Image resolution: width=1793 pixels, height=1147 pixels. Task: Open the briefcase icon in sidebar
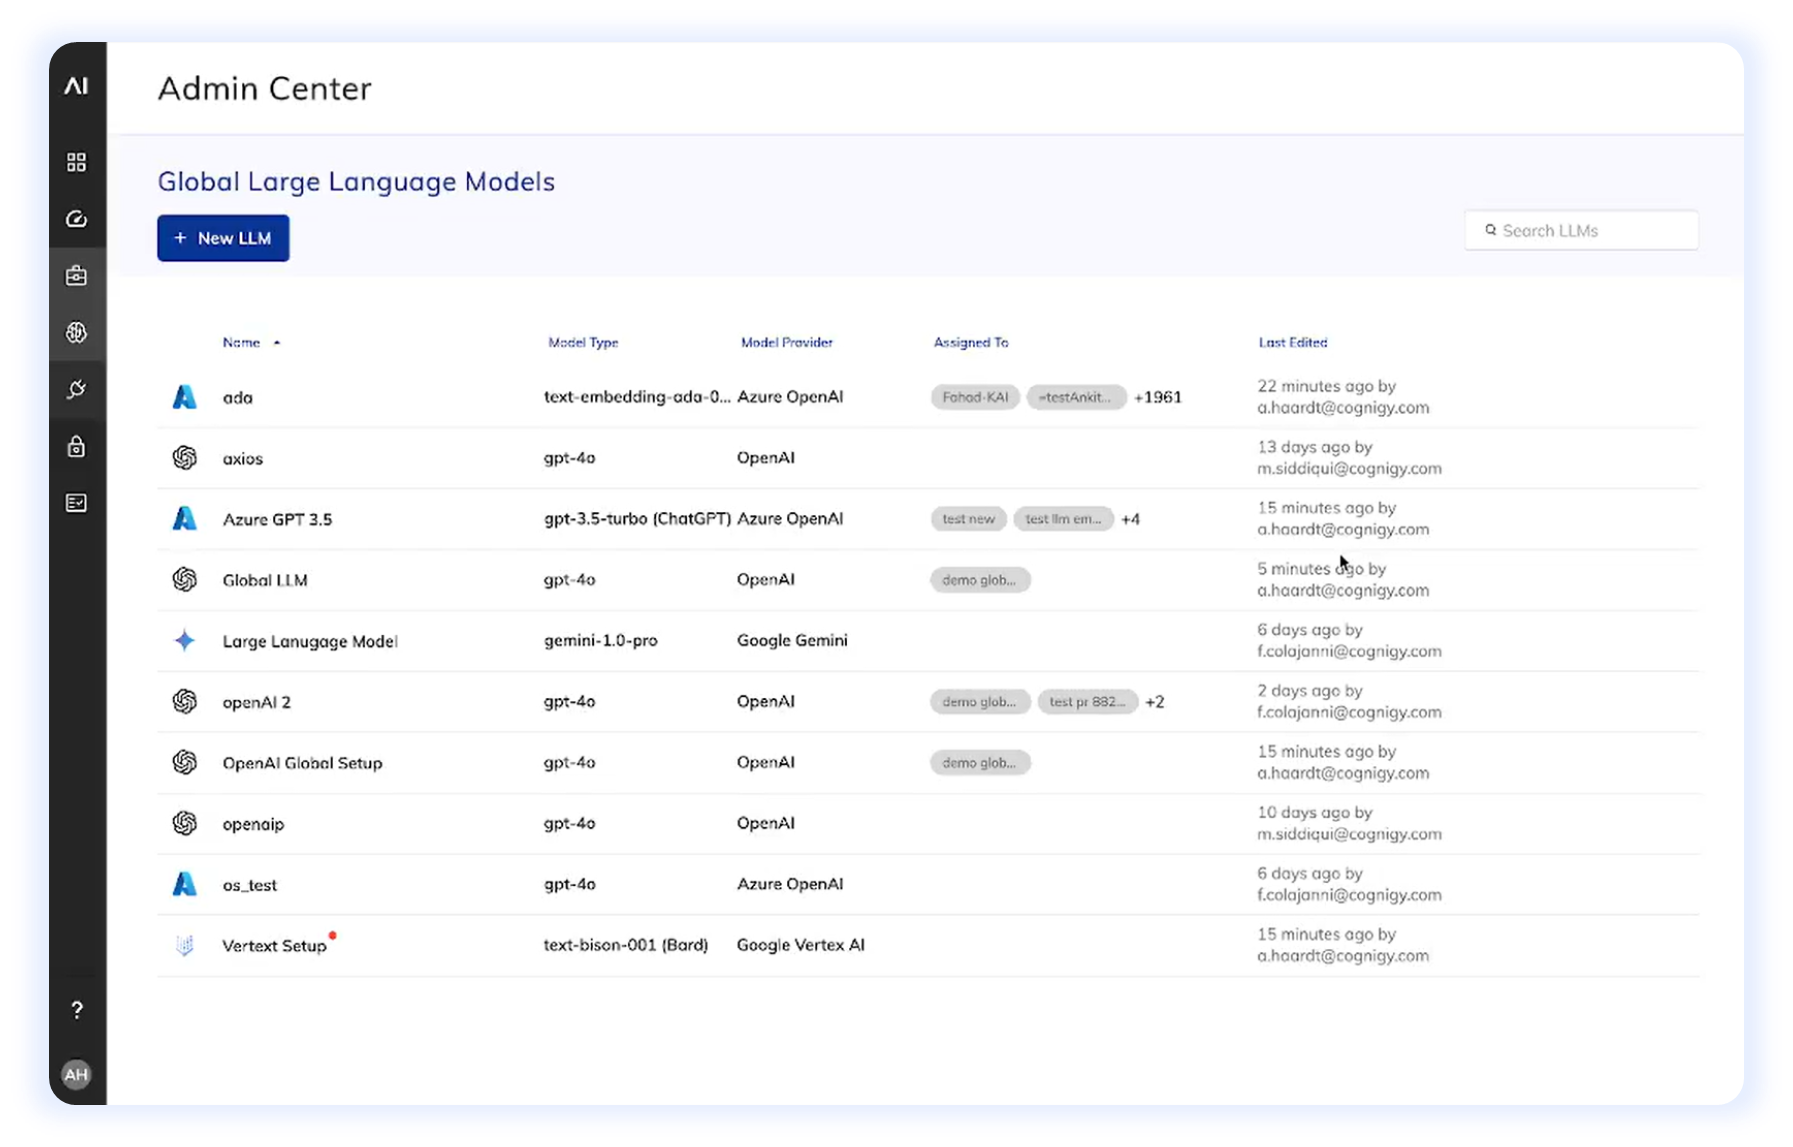76,276
